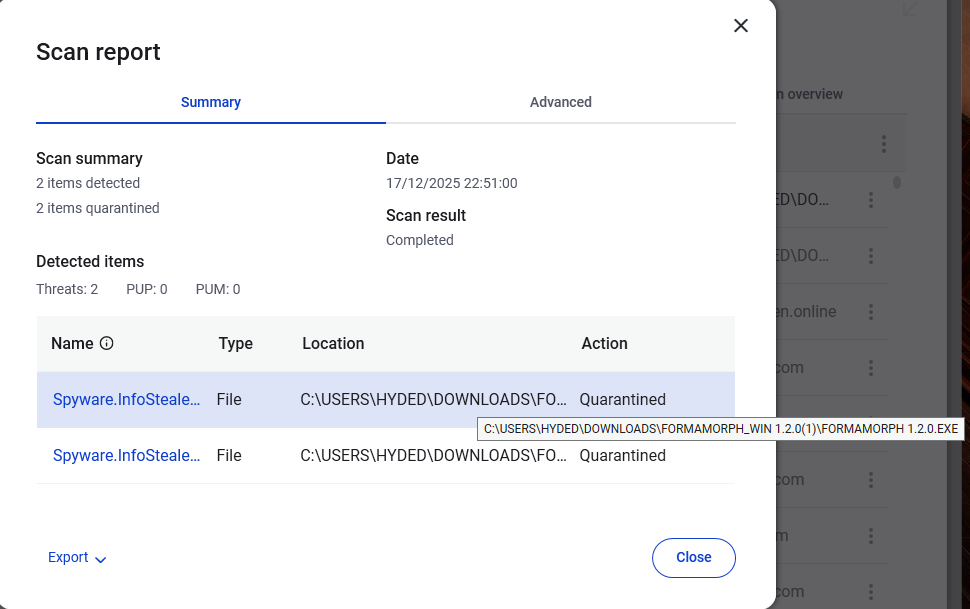Open the three-dot menu on the .online row
970x609 pixels.
click(871, 312)
